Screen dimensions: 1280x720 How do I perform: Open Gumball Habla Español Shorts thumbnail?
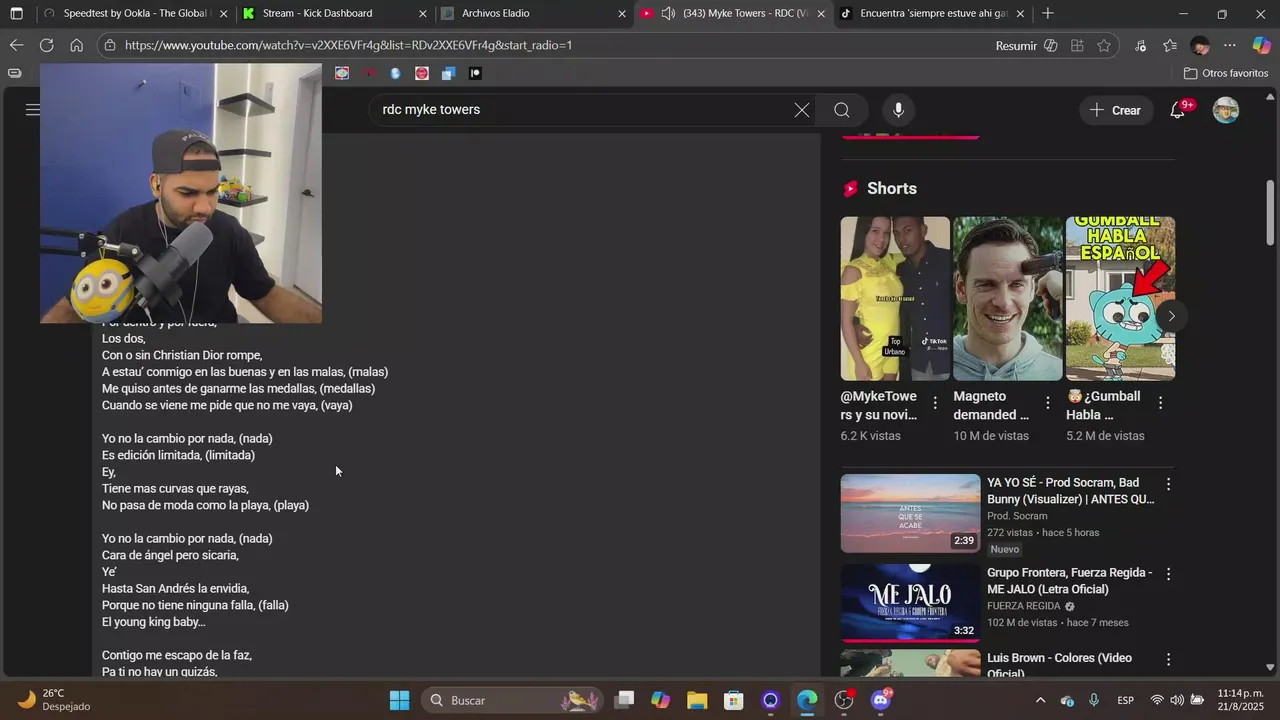(x=1120, y=298)
